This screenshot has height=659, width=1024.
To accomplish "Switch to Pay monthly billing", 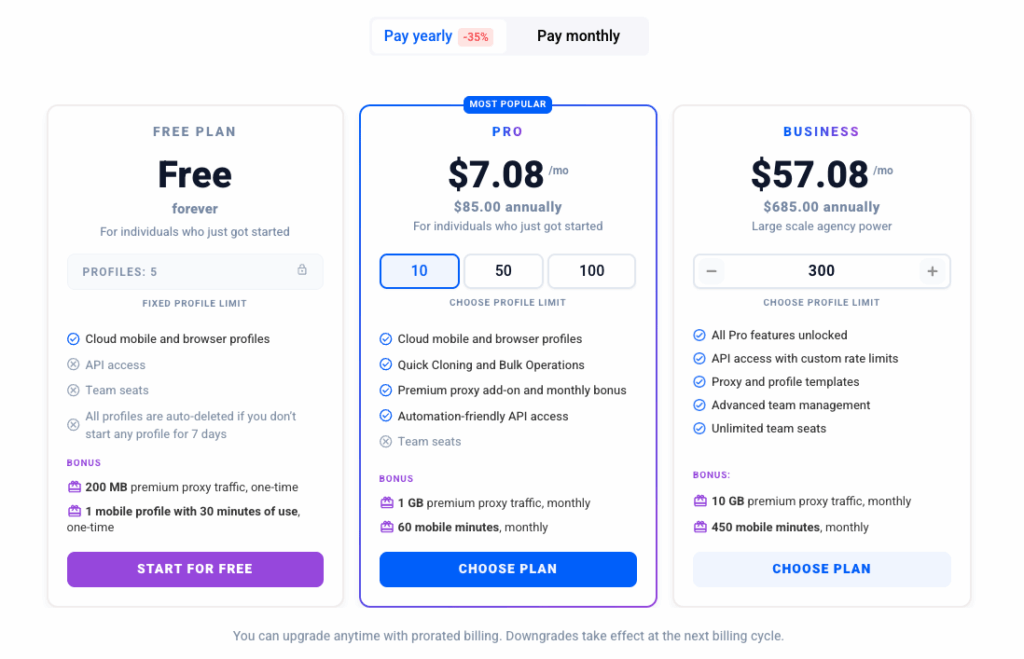I will tap(578, 36).
